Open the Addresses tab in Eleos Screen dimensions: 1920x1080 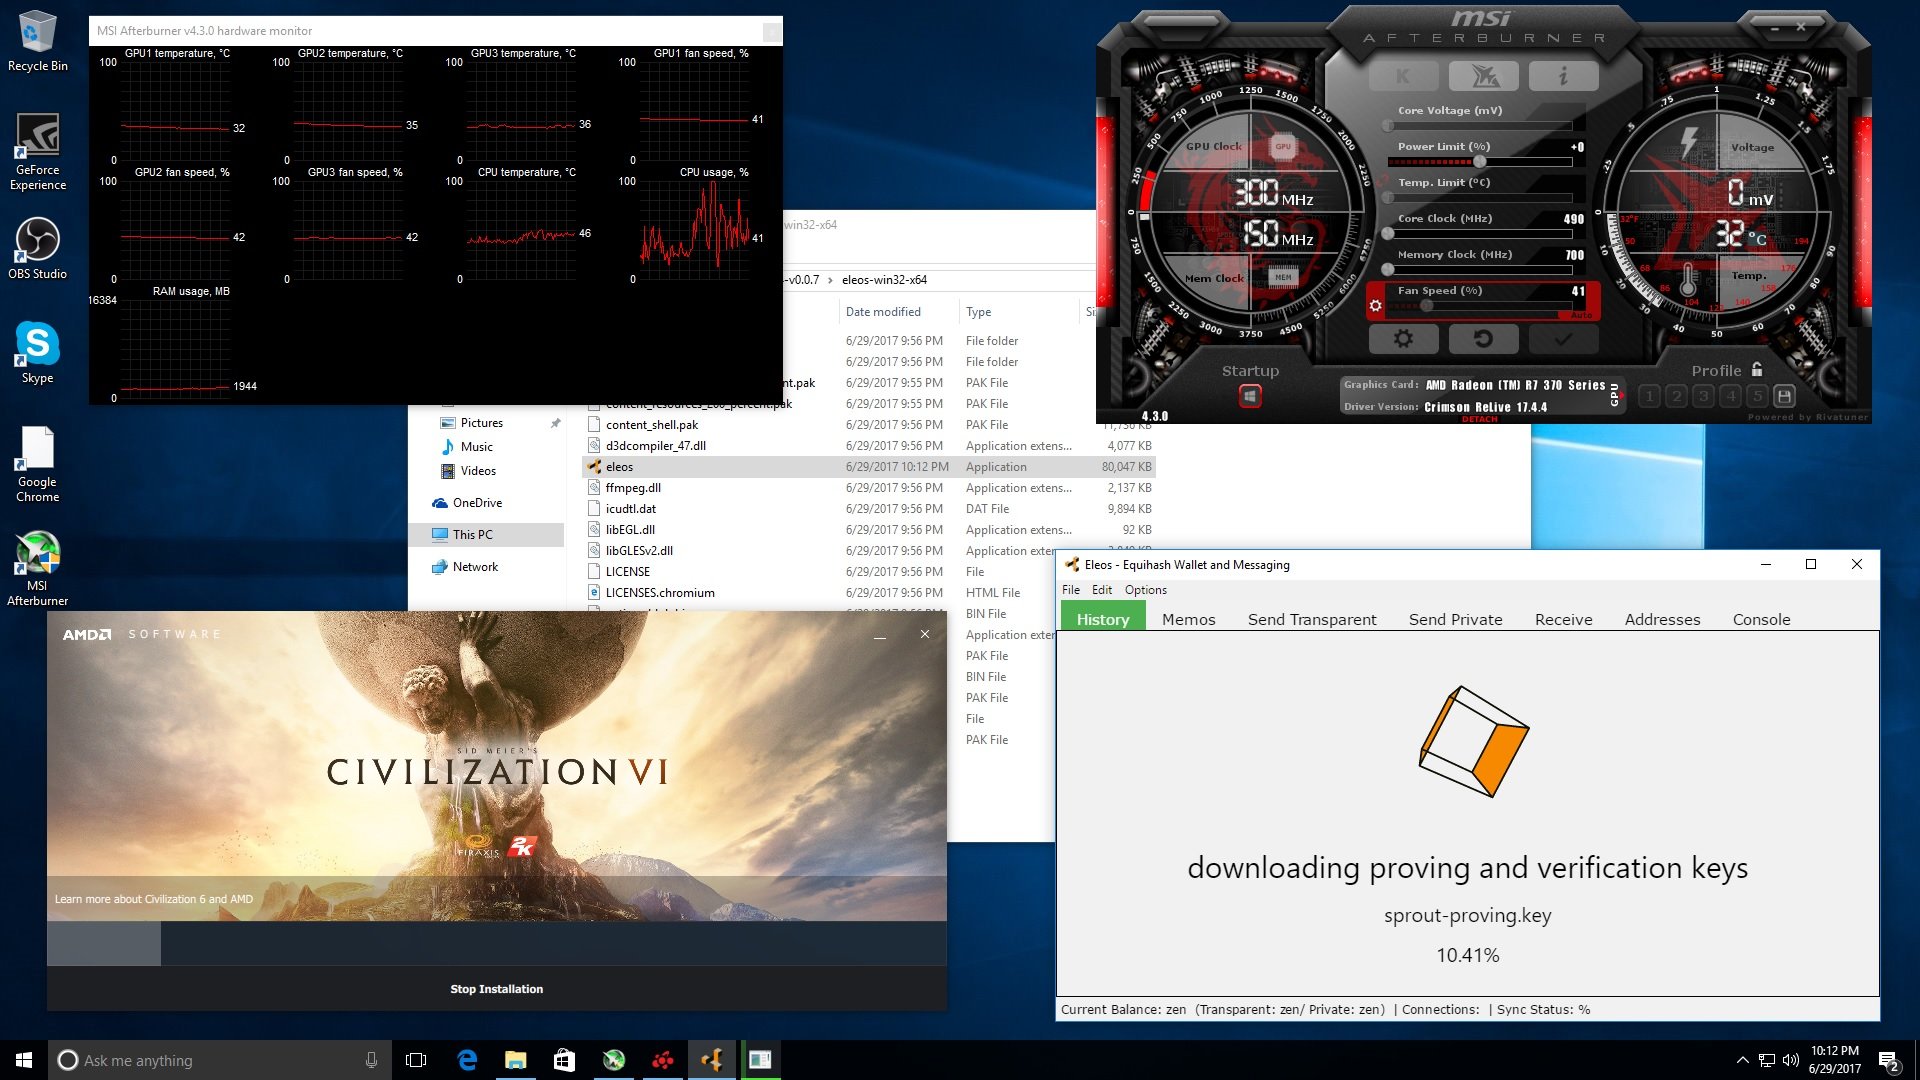click(x=1662, y=619)
